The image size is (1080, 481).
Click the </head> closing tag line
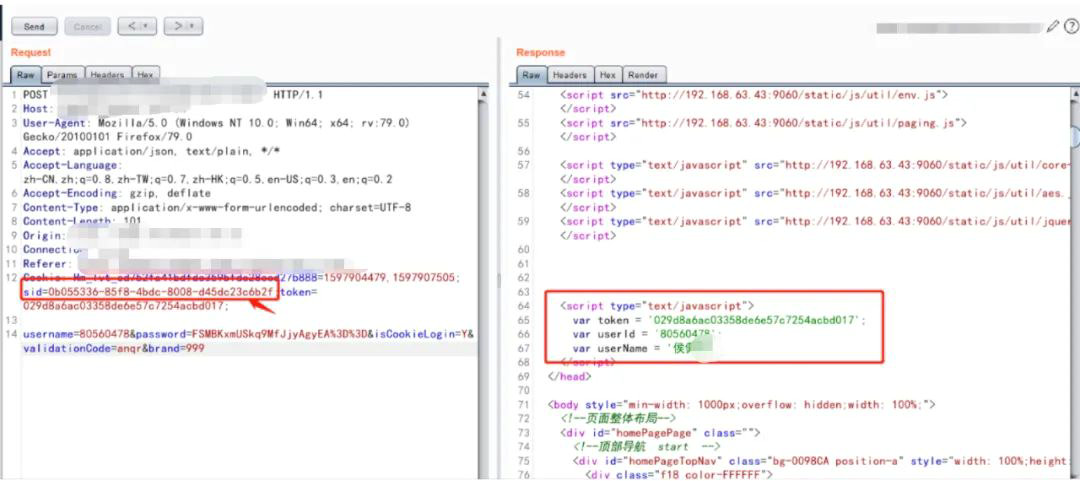(x=569, y=376)
